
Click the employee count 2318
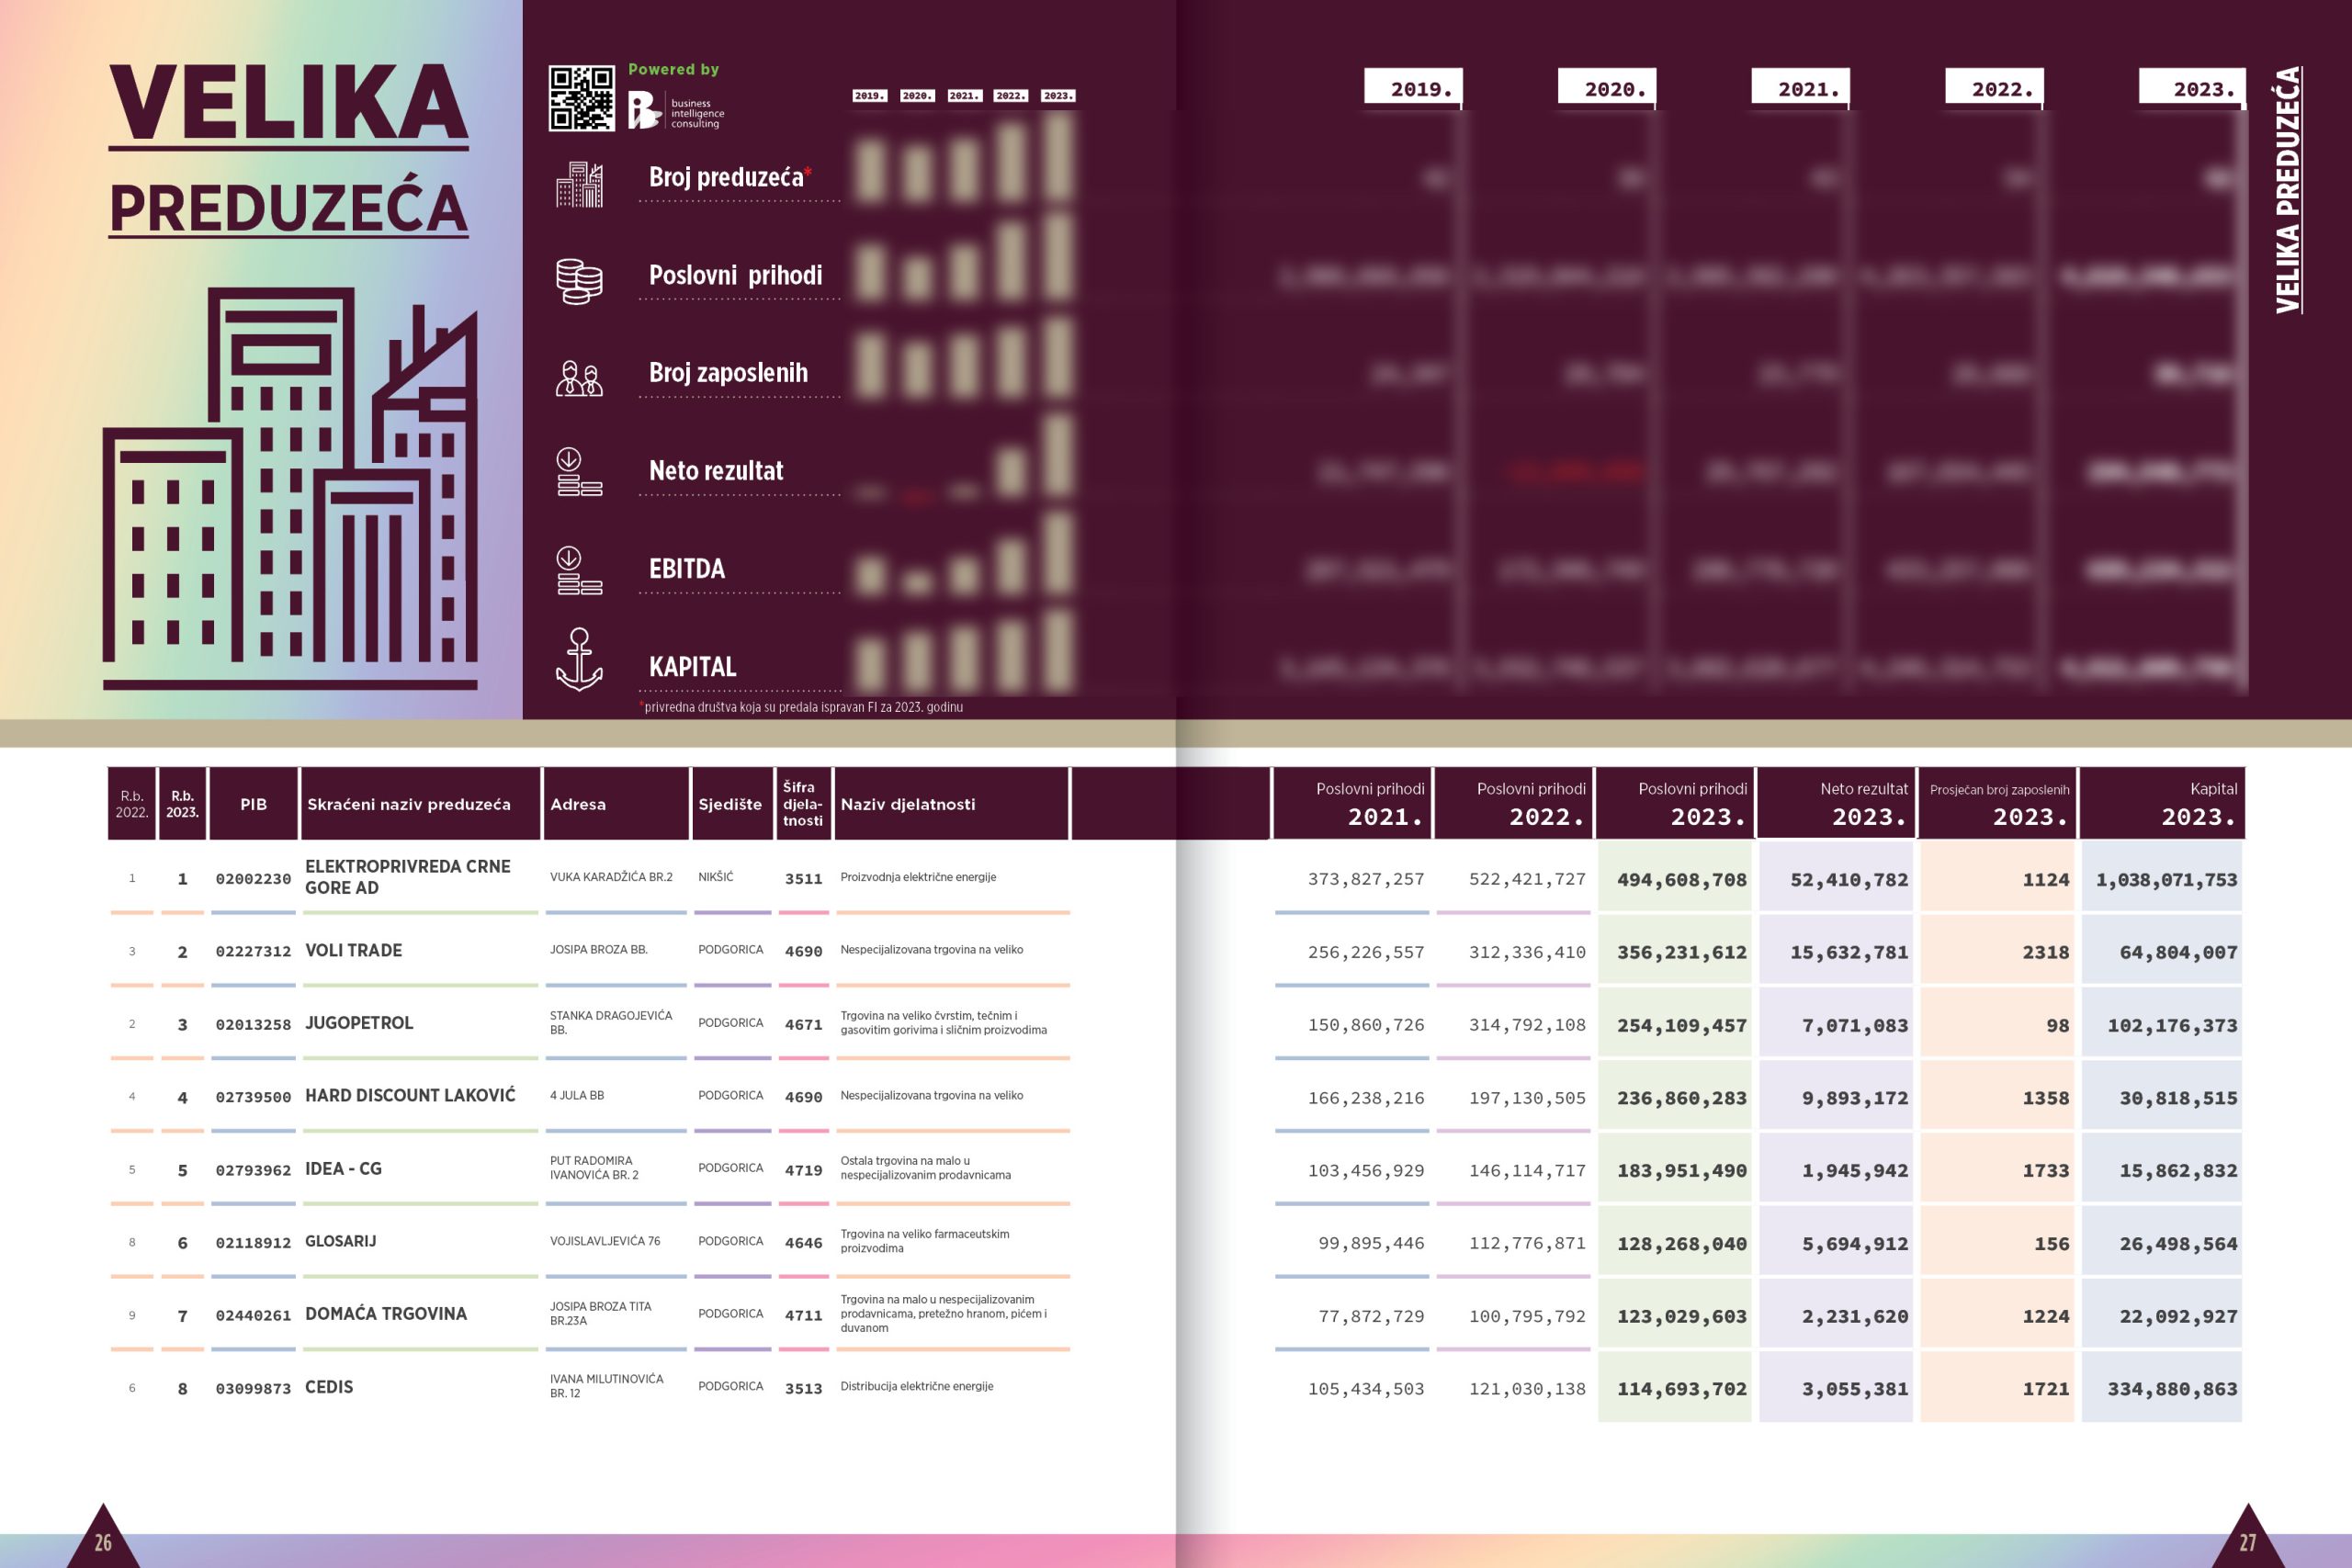pyautogui.click(x=2046, y=953)
